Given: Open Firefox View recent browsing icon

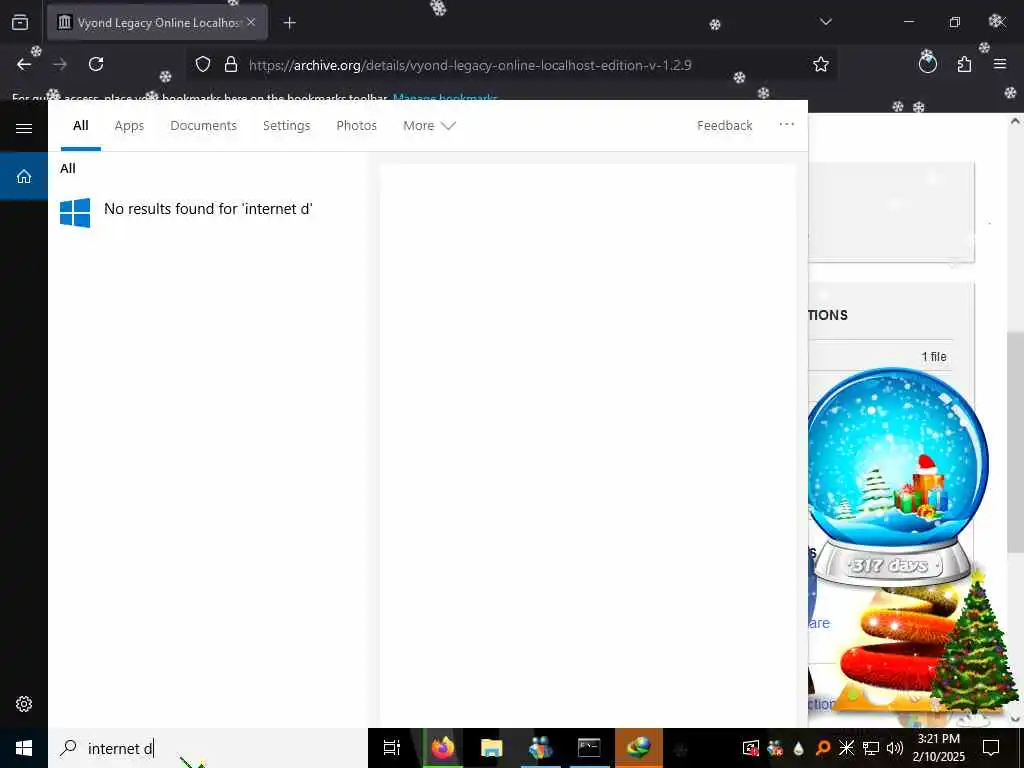Looking at the screenshot, I should click(x=20, y=23).
